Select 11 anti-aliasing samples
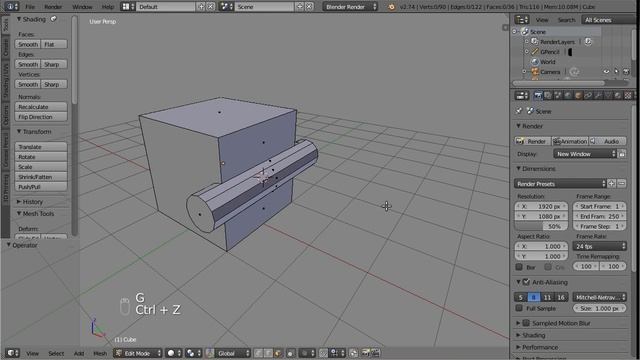Image resolution: width=640 pixels, height=360 pixels. click(547, 297)
